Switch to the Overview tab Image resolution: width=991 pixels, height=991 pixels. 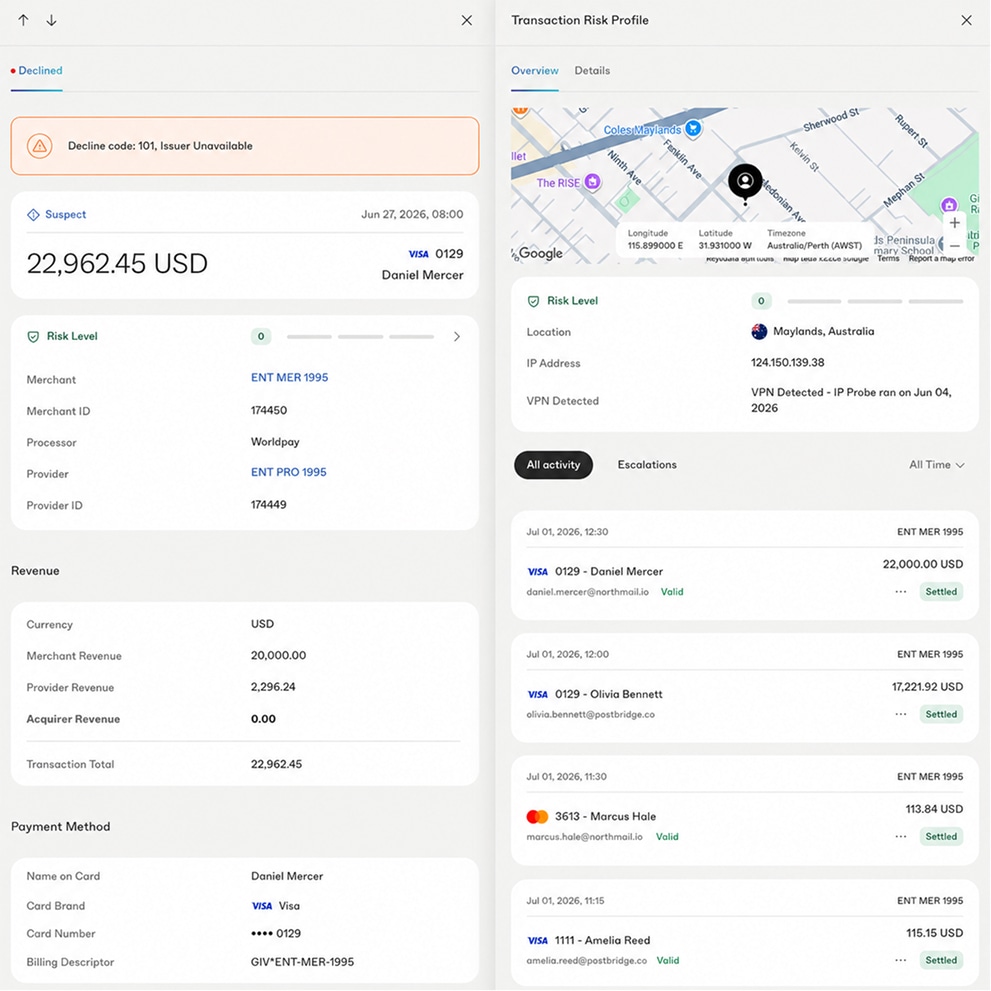[x=535, y=71]
